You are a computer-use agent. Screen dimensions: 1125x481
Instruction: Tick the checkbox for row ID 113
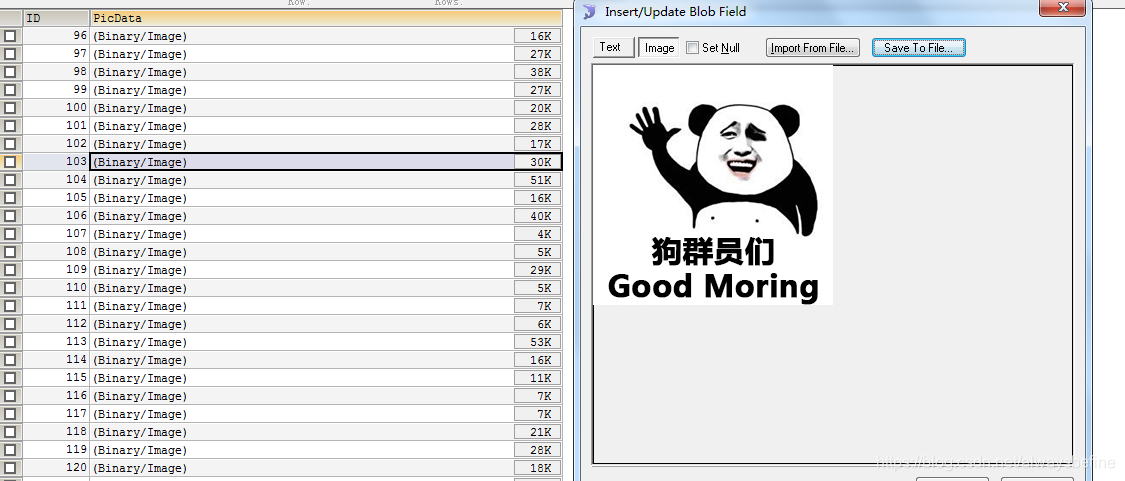[x=10, y=342]
